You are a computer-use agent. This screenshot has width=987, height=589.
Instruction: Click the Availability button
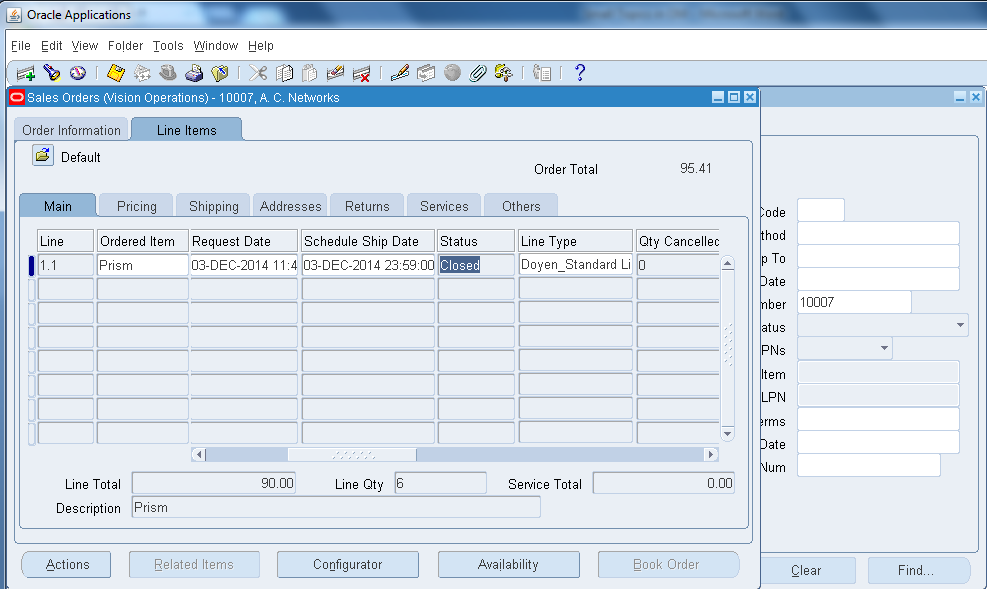pyautogui.click(x=509, y=564)
